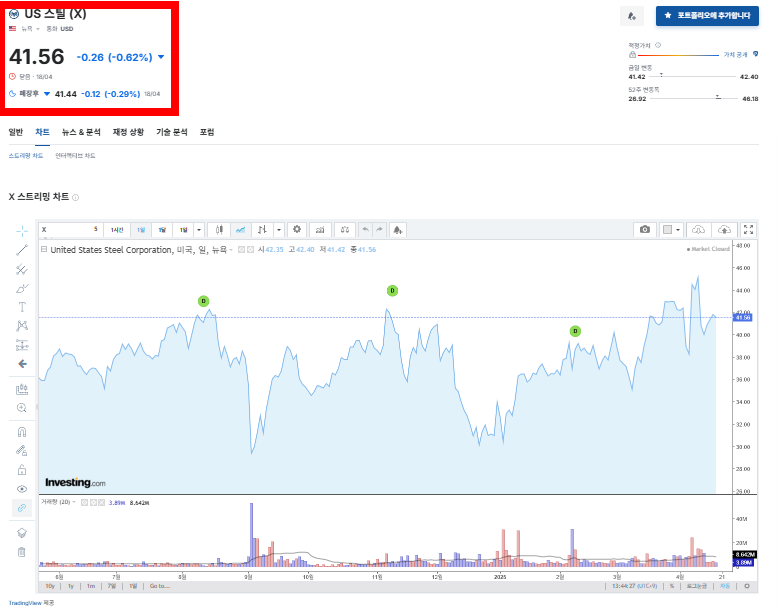Open the measure ruler tool
Image resolution: width=777 pixels, height=606 pixels.
(x=22, y=389)
